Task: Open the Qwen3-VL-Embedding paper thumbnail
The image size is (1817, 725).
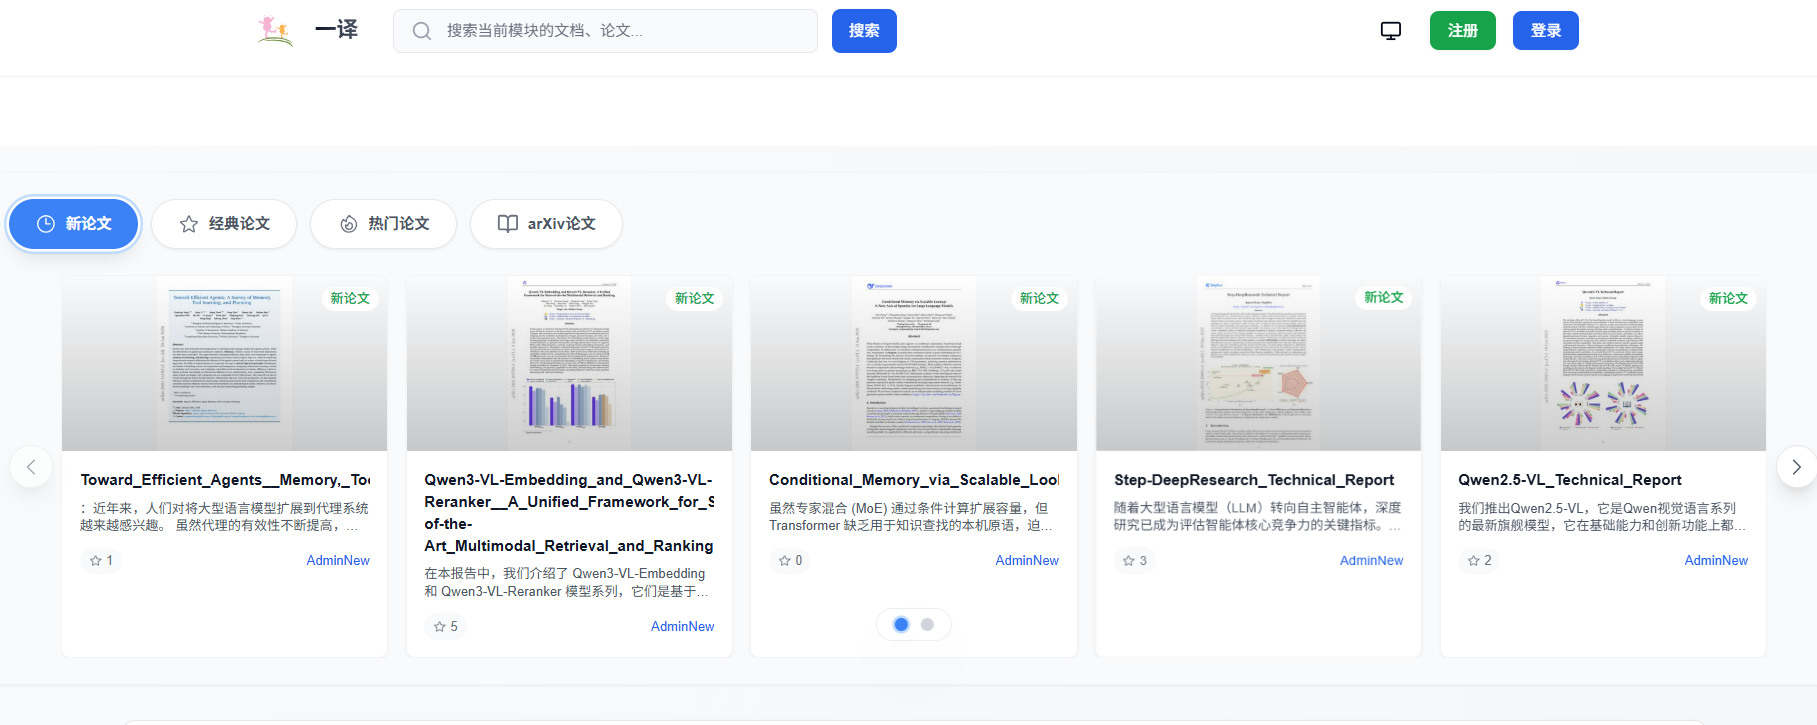Action: [x=569, y=363]
